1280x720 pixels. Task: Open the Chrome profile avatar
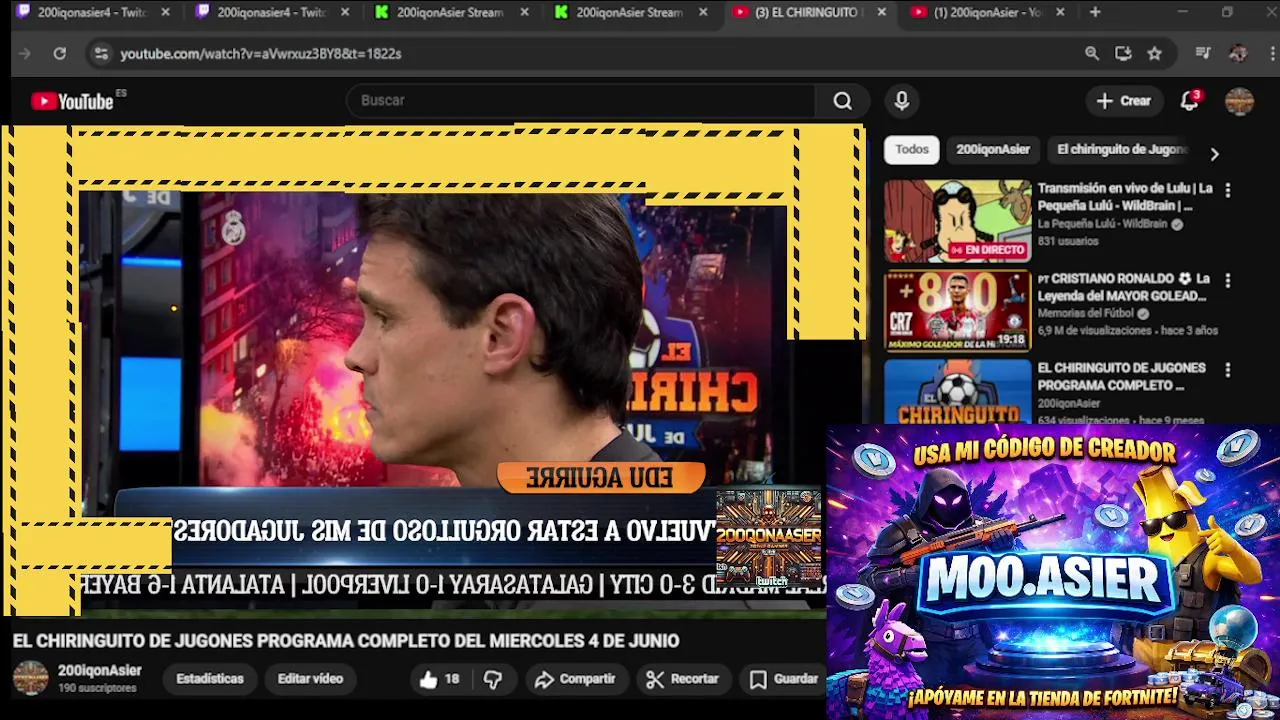[1238, 54]
